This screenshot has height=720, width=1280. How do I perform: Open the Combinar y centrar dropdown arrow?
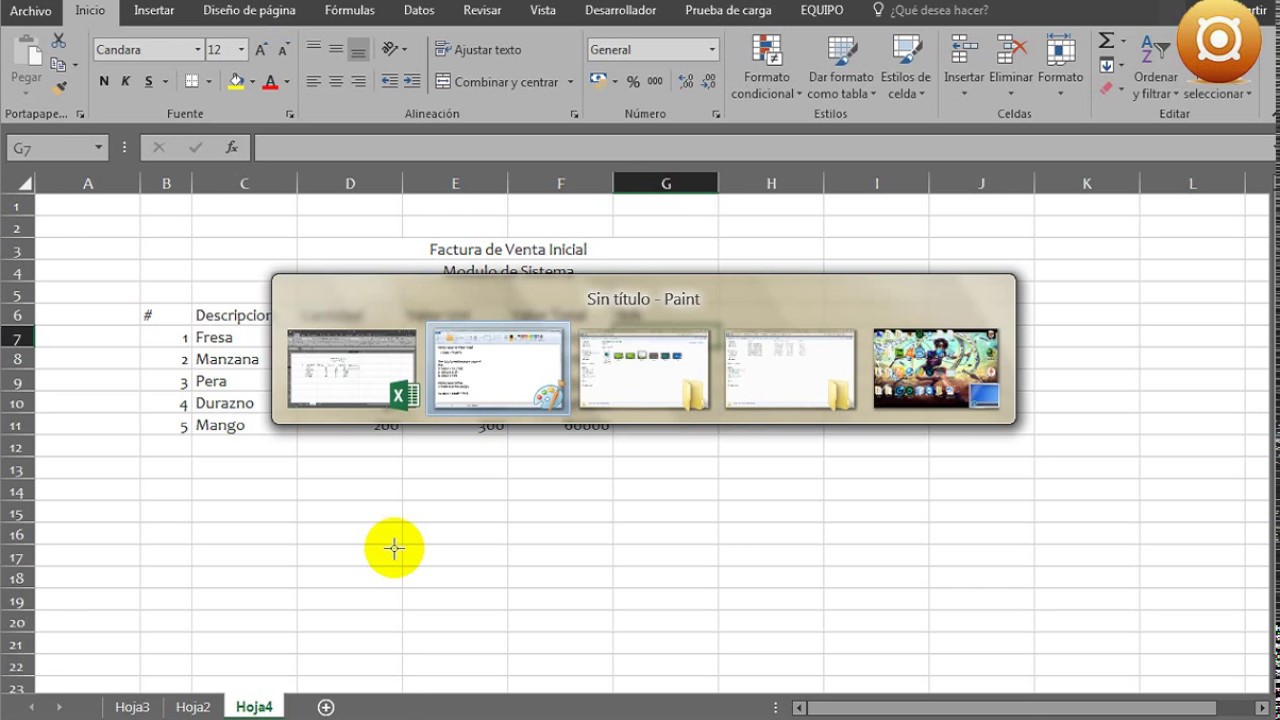570,82
